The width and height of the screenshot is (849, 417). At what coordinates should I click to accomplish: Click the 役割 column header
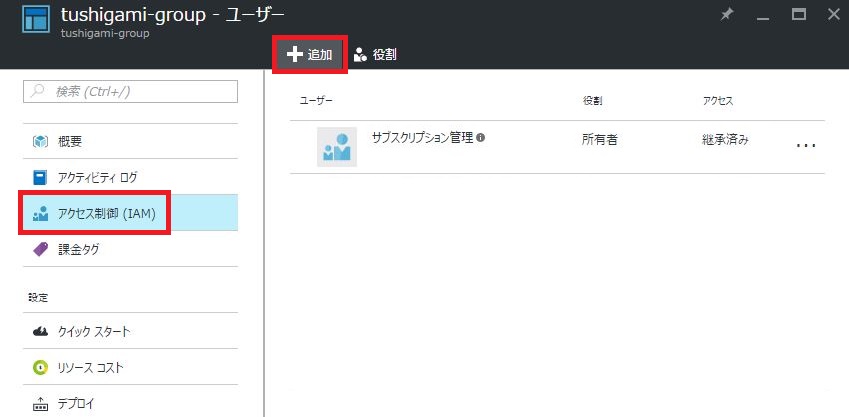(x=592, y=101)
